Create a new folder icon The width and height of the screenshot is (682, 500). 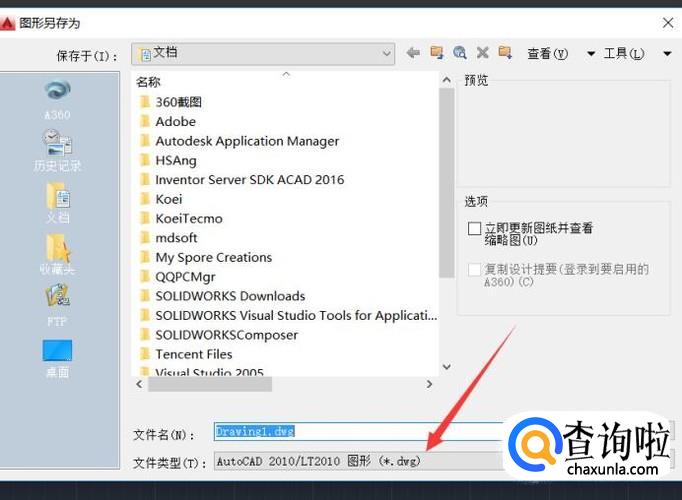pyautogui.click(x=505, y=53)
